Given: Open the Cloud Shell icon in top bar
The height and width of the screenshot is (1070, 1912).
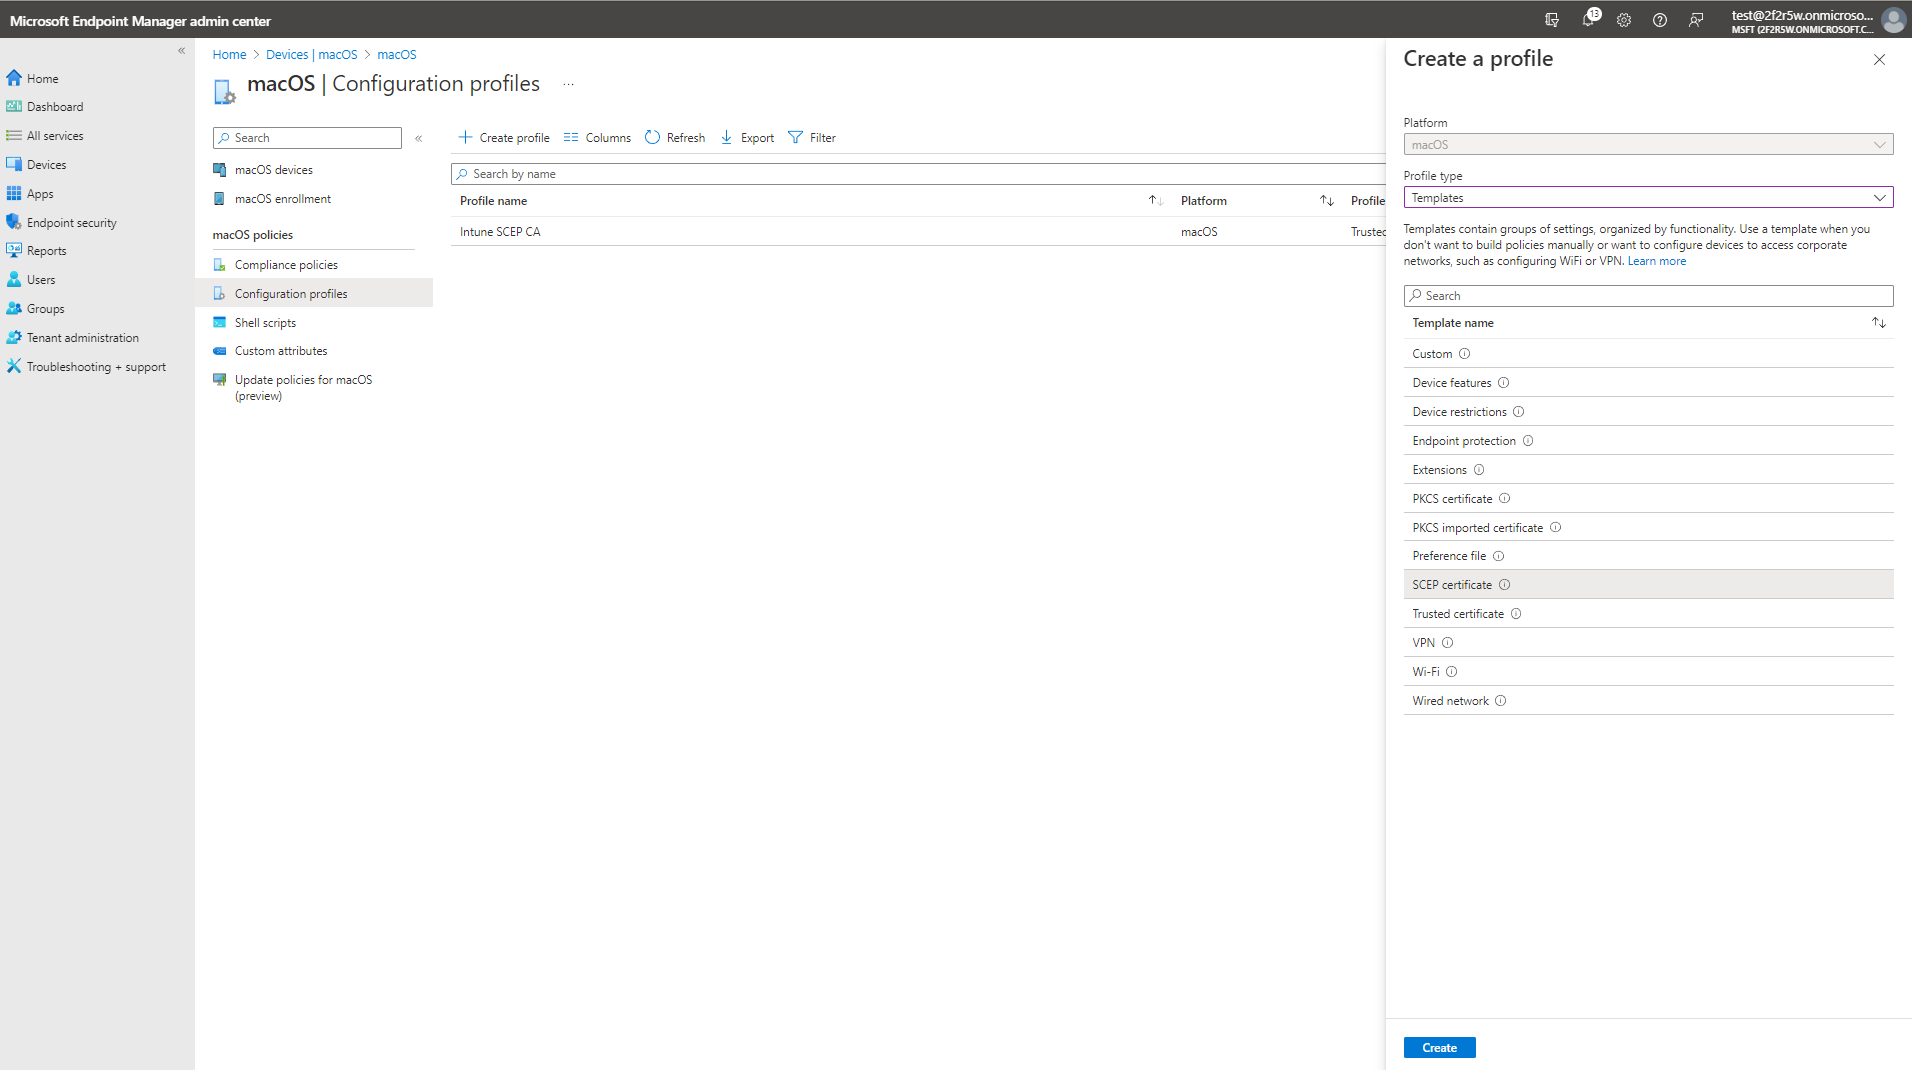Looking at the screenshot, I should (1553, 20).
